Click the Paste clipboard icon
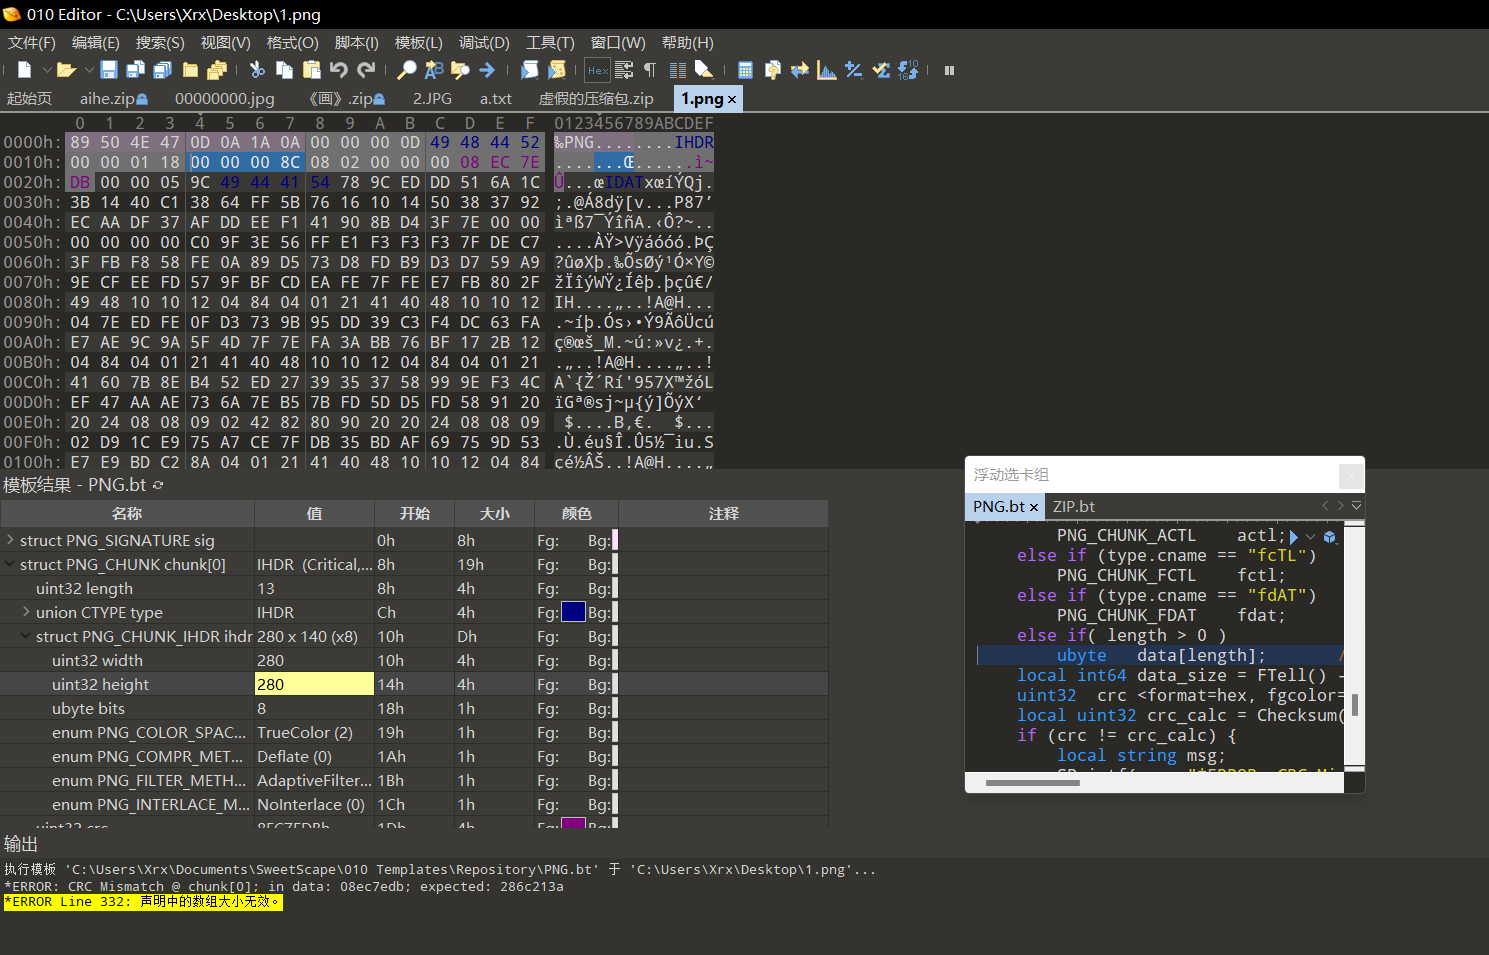Image resolution: width=1489 pixels, height=955 pixels. (x=311, y=70)
